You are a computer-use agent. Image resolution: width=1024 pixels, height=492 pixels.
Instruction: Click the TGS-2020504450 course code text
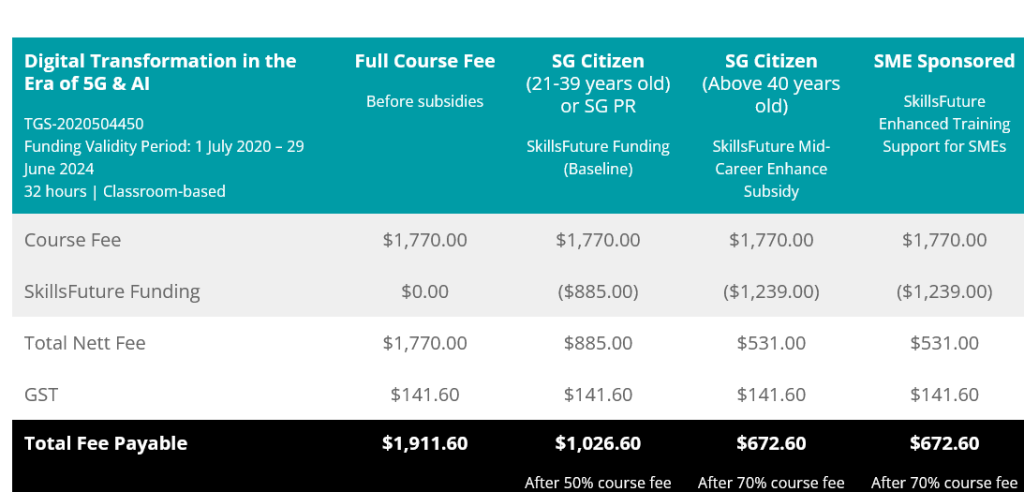point(84,123)
